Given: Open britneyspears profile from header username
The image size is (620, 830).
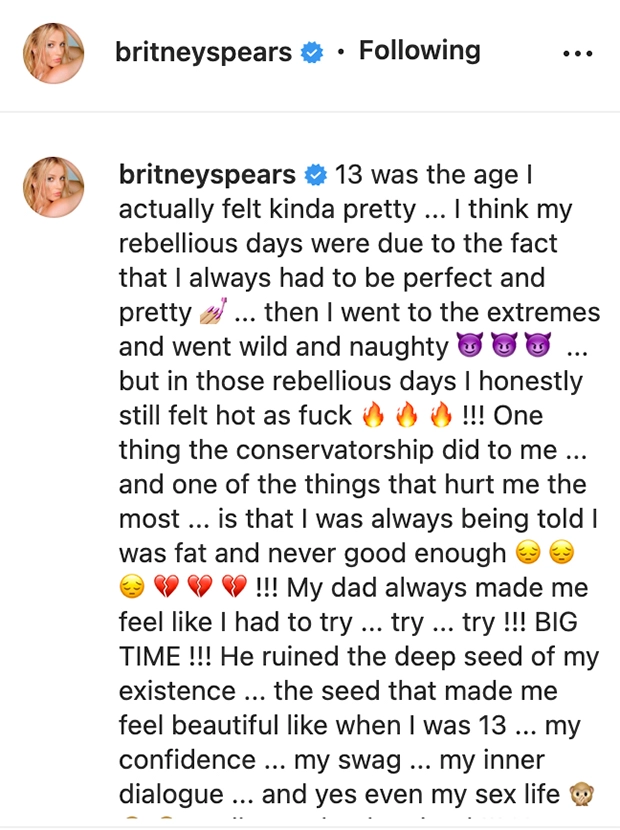Looking at the screenshot, I should pyautogui.click(x=204, y=52).
